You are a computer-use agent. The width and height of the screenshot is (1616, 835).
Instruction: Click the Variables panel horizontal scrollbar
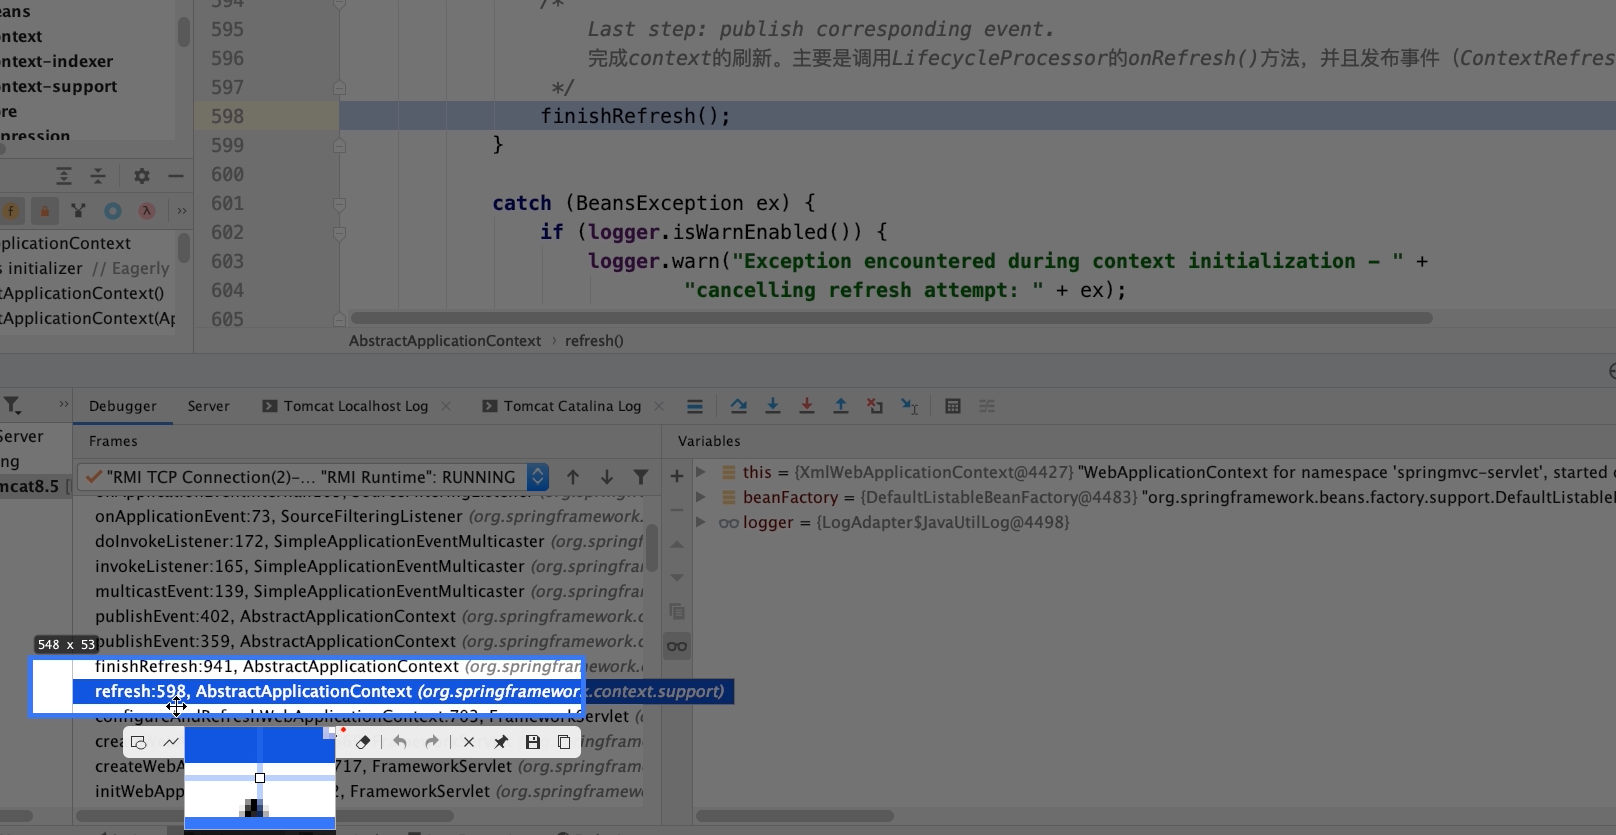795,816
